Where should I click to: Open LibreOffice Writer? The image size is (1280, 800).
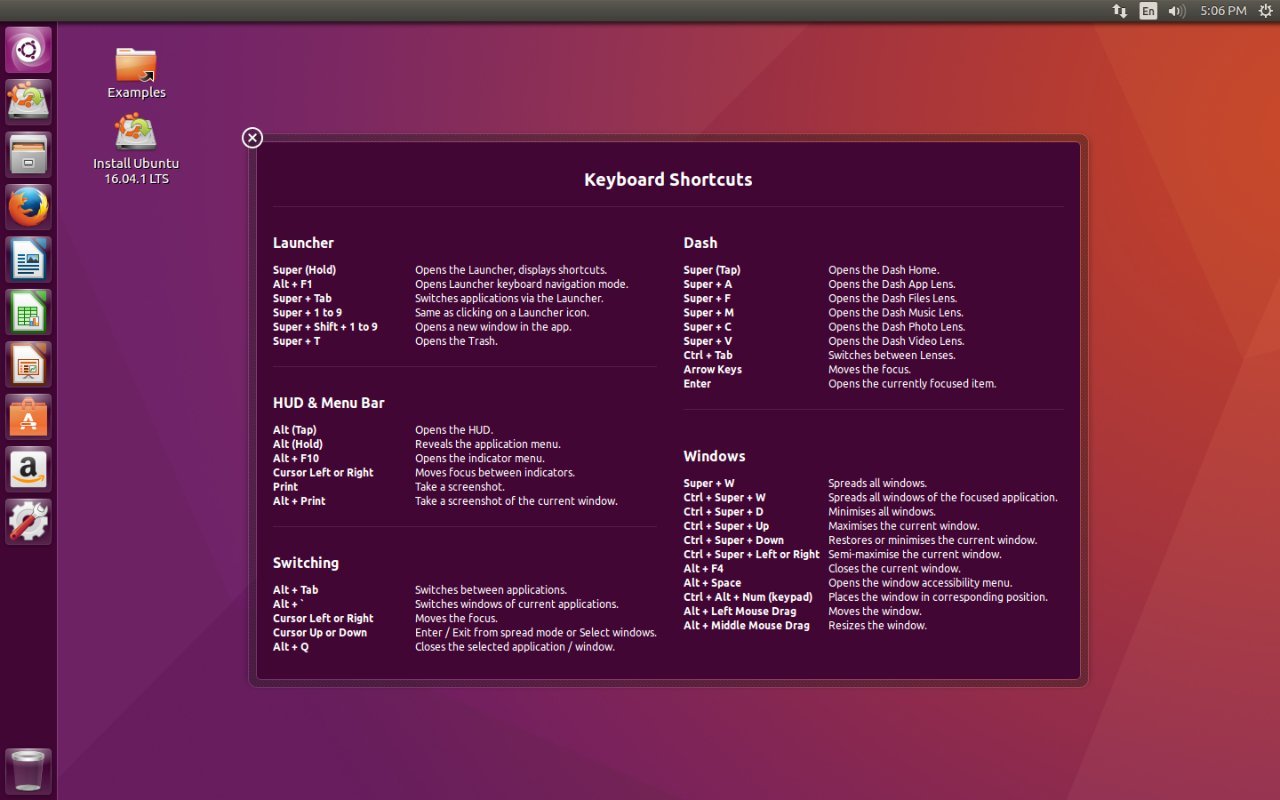[x=28, y=260]
